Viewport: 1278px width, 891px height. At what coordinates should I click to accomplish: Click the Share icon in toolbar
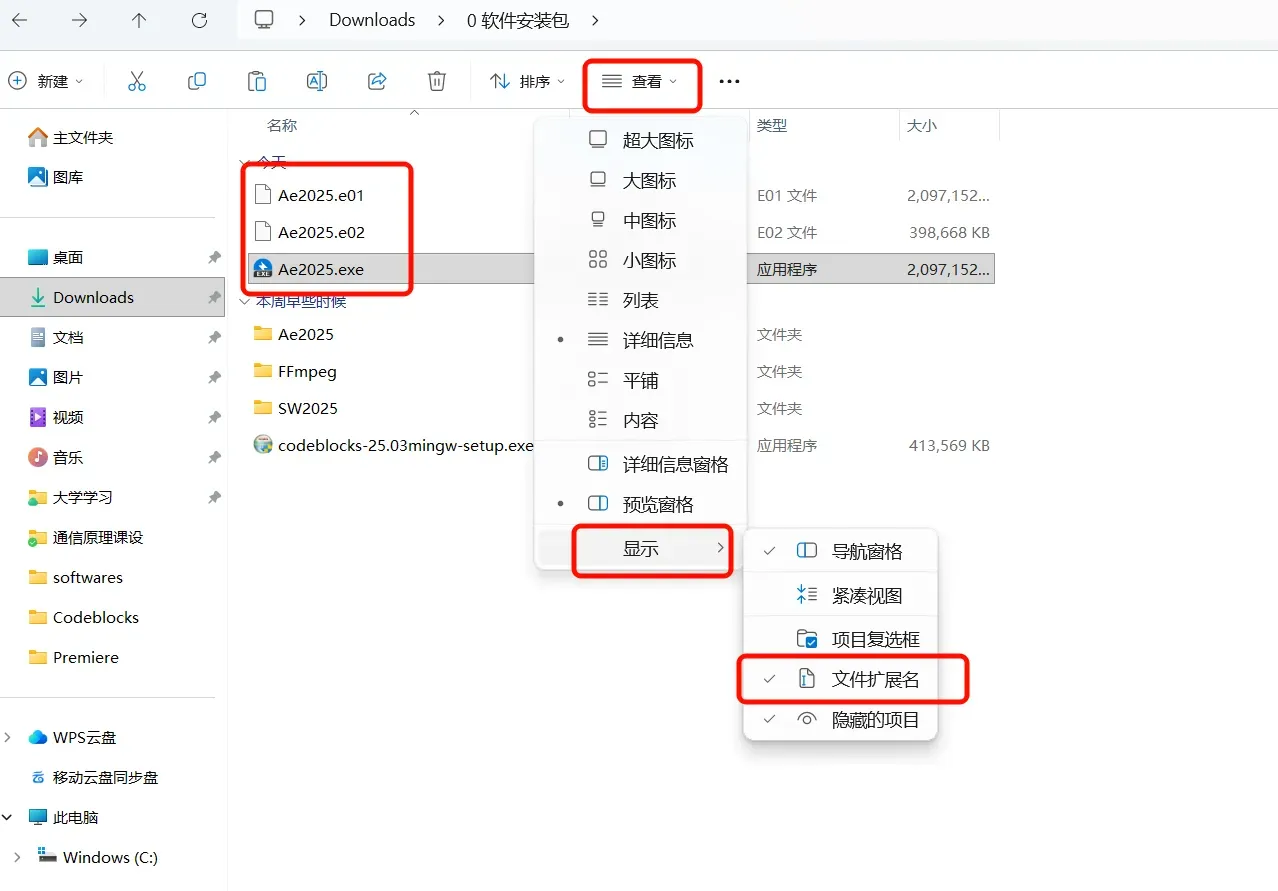click(377, 81)
